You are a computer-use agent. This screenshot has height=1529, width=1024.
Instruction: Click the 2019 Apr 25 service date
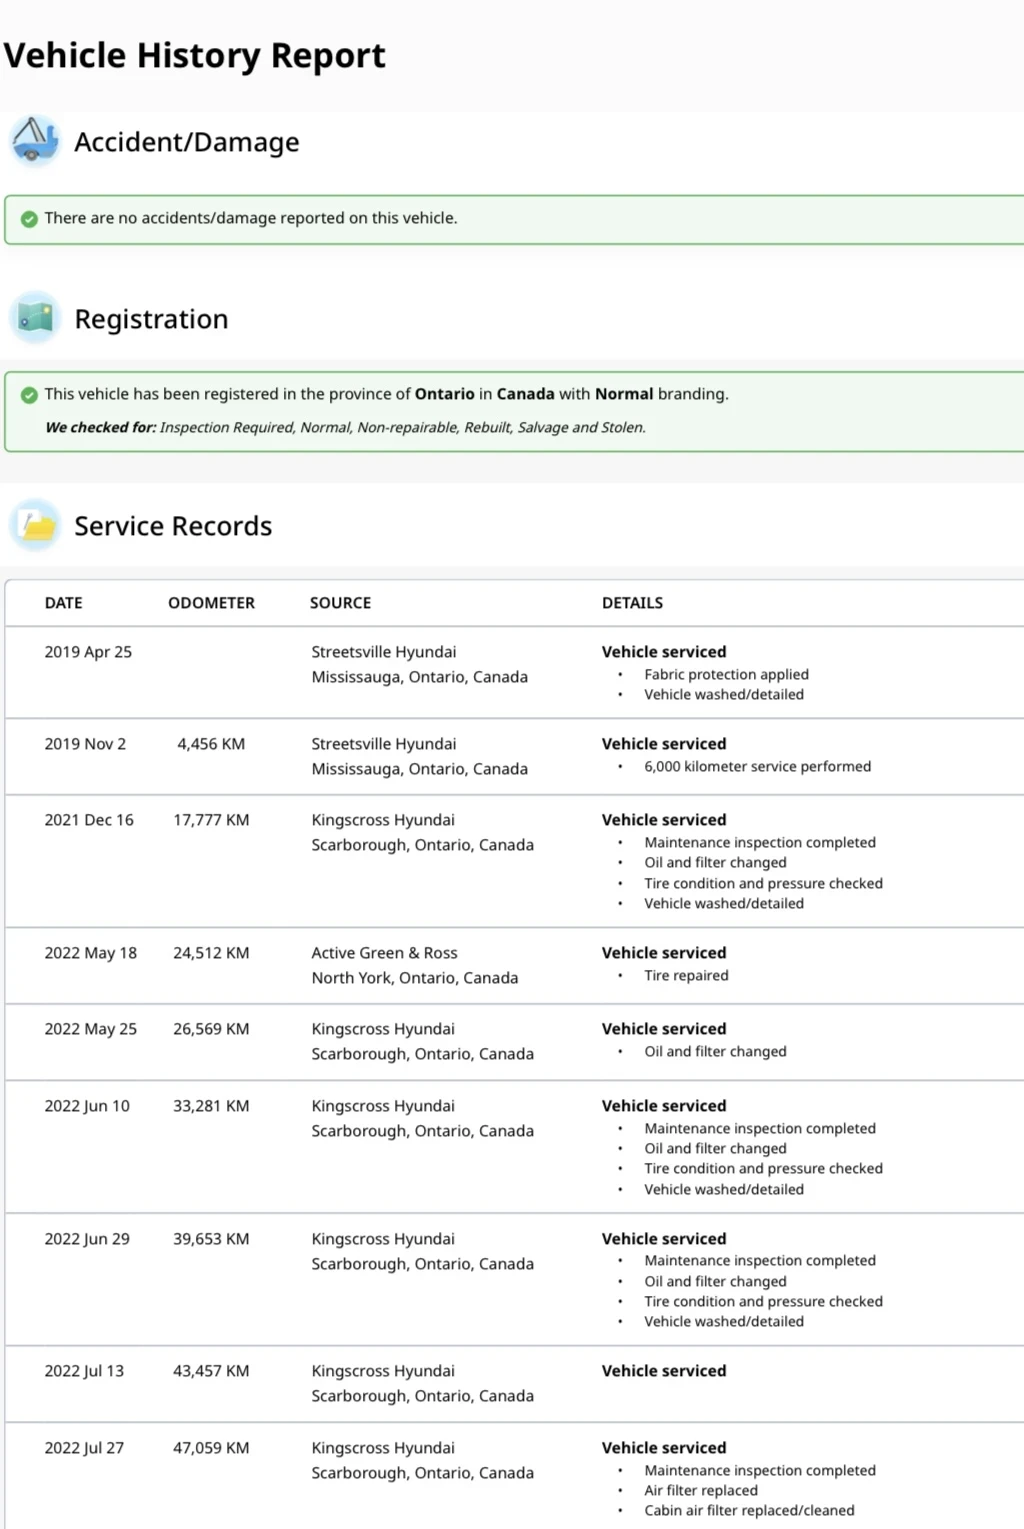tap(88, 652)
